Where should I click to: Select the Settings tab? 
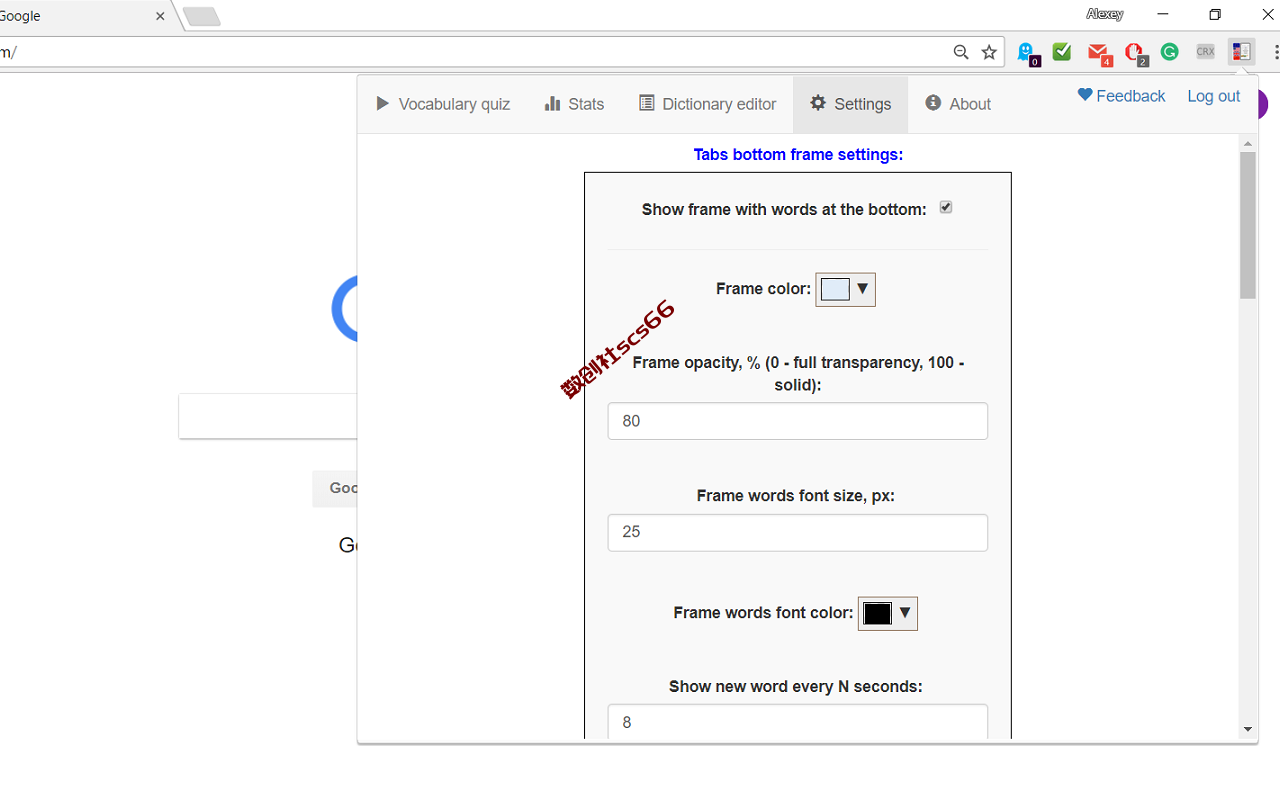pos(851,104)
